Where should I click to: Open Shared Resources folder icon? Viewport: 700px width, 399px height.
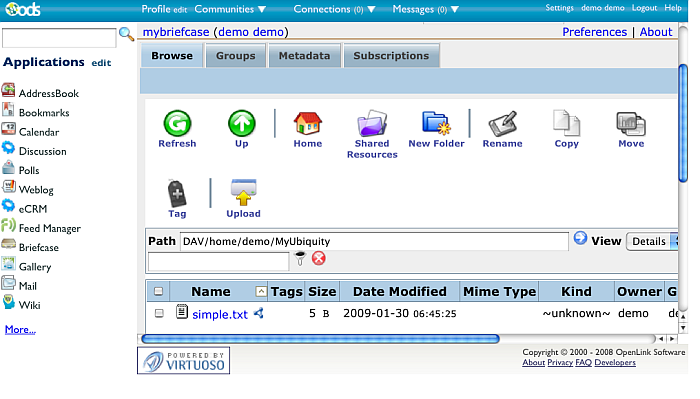(372, 123)
